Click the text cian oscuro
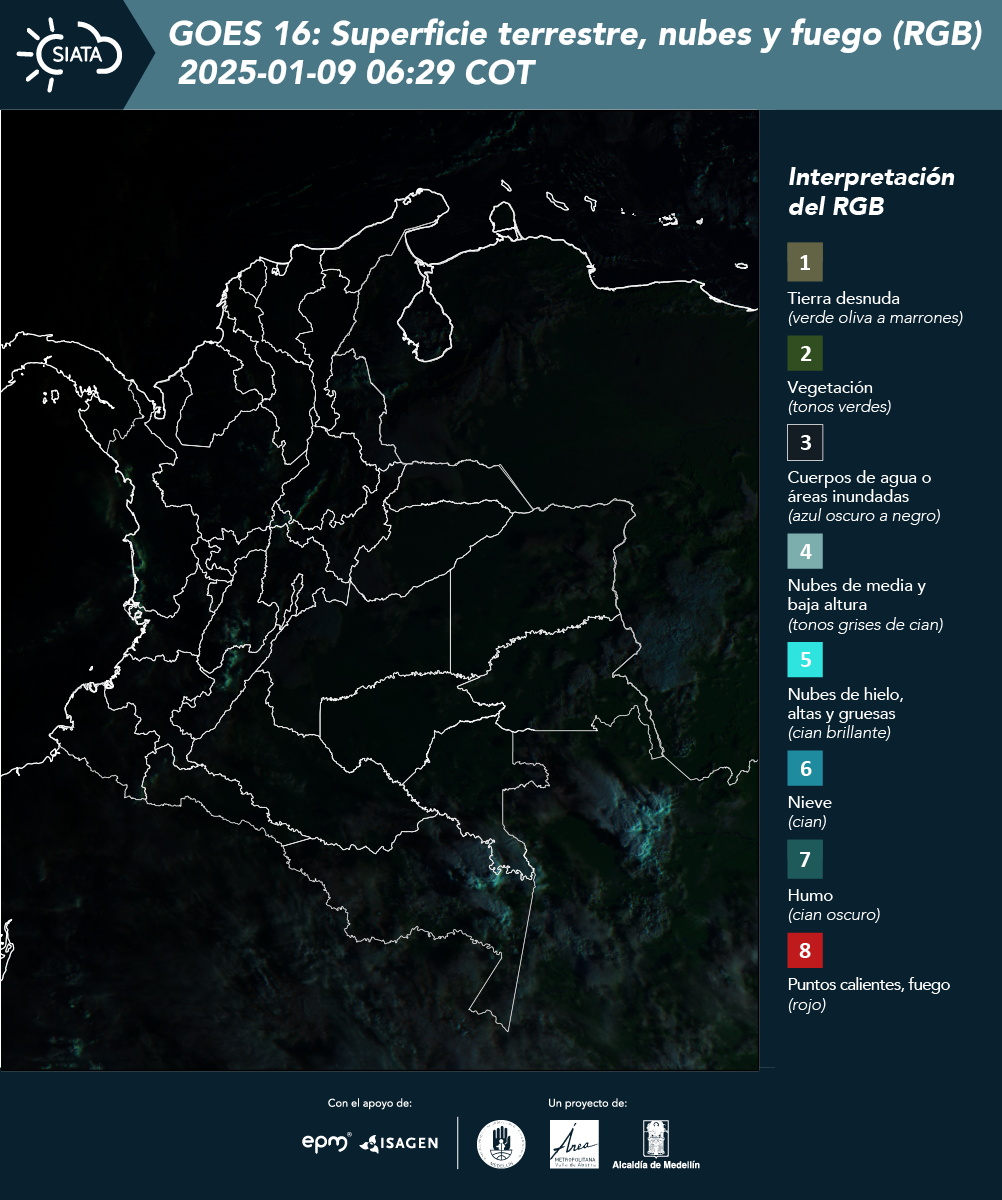1002x1200 pixels. coord(834,915)
